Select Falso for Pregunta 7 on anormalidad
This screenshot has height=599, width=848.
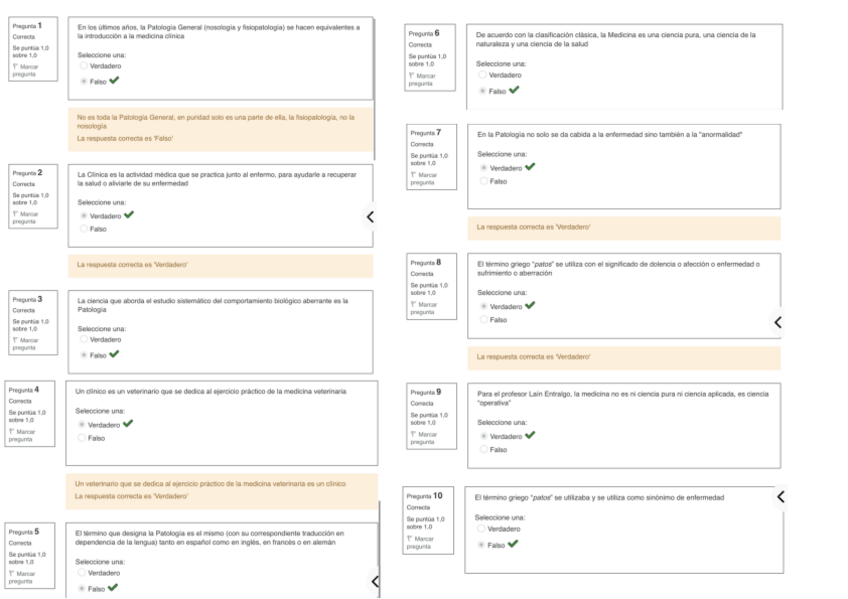(483, 181)
